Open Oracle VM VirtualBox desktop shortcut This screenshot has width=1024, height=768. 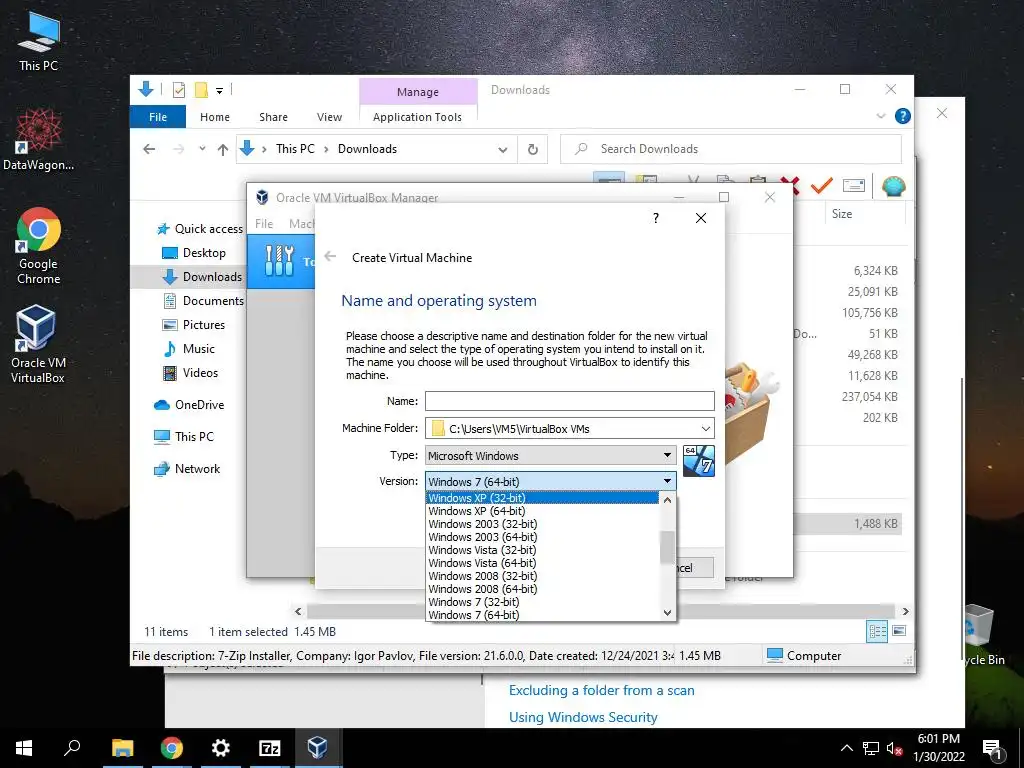38,344
